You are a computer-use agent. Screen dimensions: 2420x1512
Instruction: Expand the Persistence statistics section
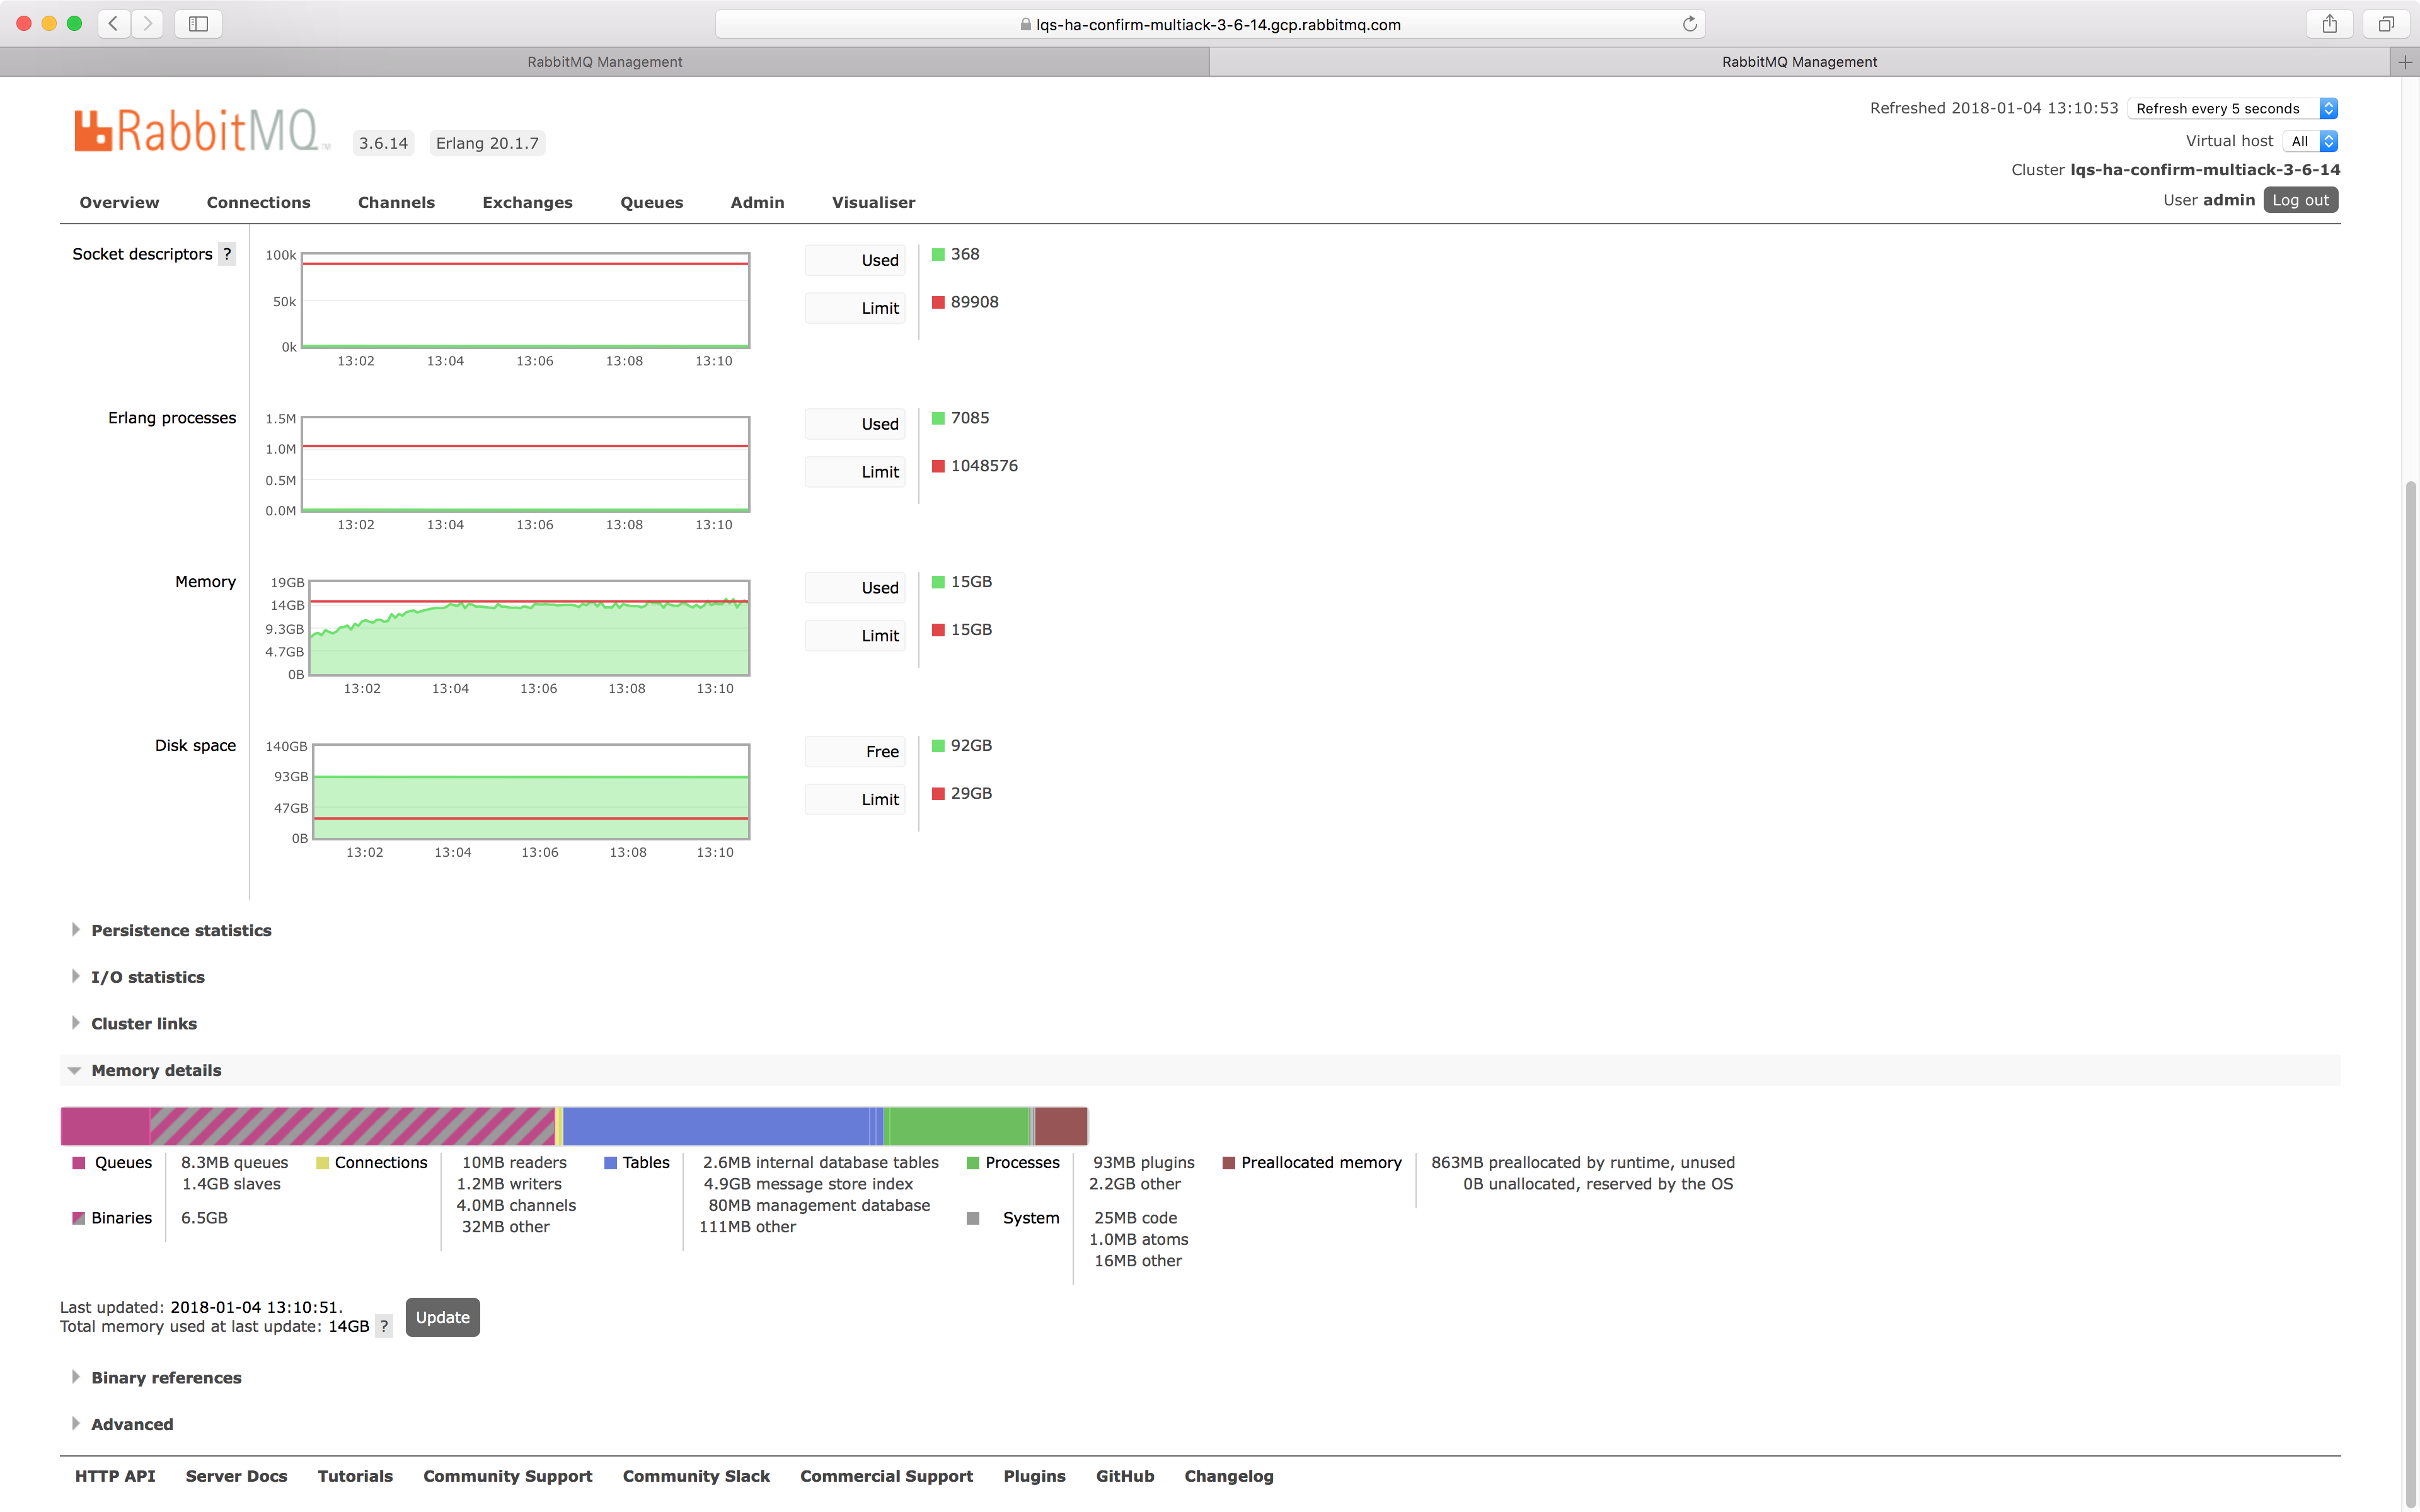pyautogui.click(x=181, y=930)
